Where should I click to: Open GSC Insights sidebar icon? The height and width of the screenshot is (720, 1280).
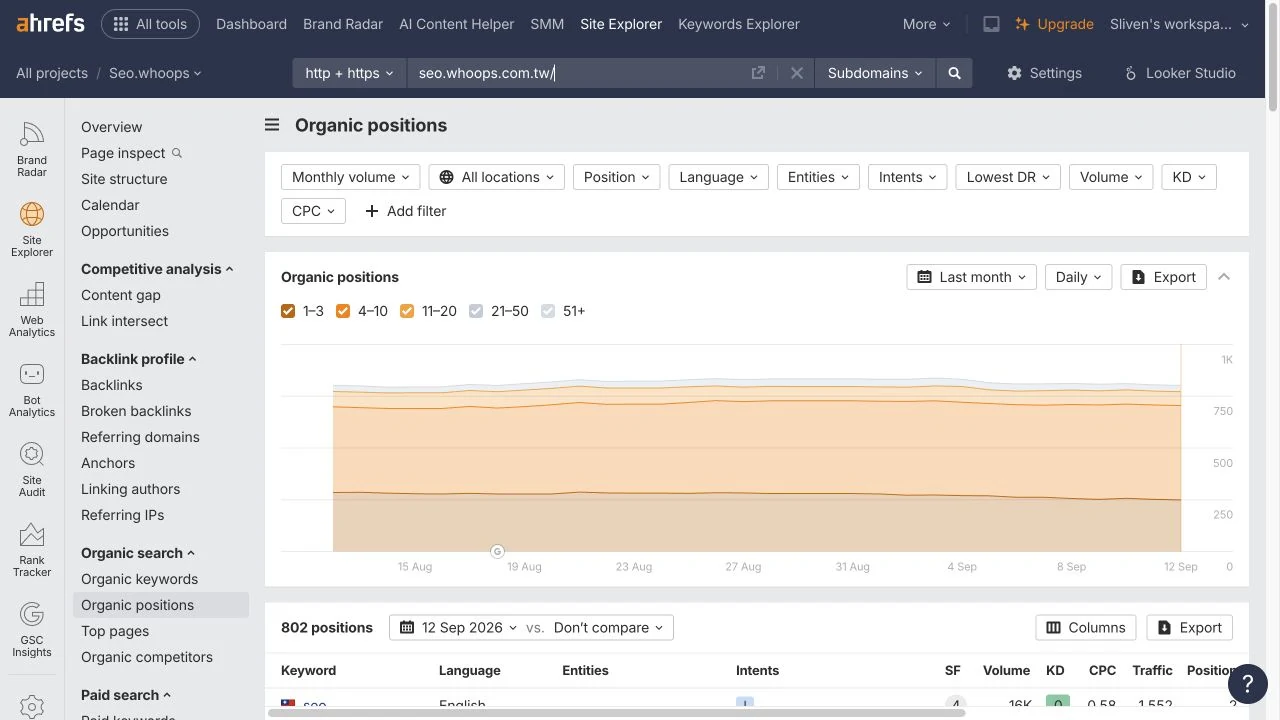click(x=32, y=630)
